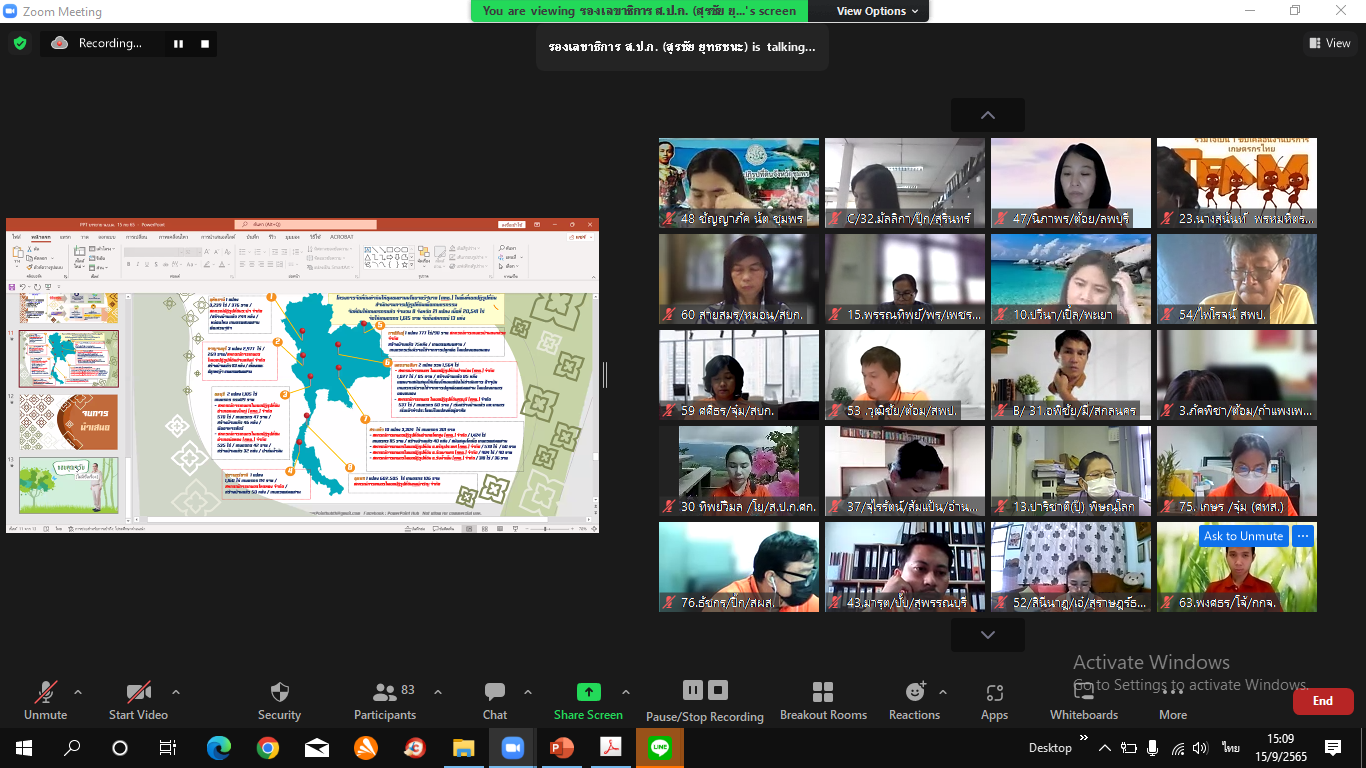Switch the Thai input language indicator
Image resolution: width=1366 pixels, height=768 pixels.
pos(1230,747)
